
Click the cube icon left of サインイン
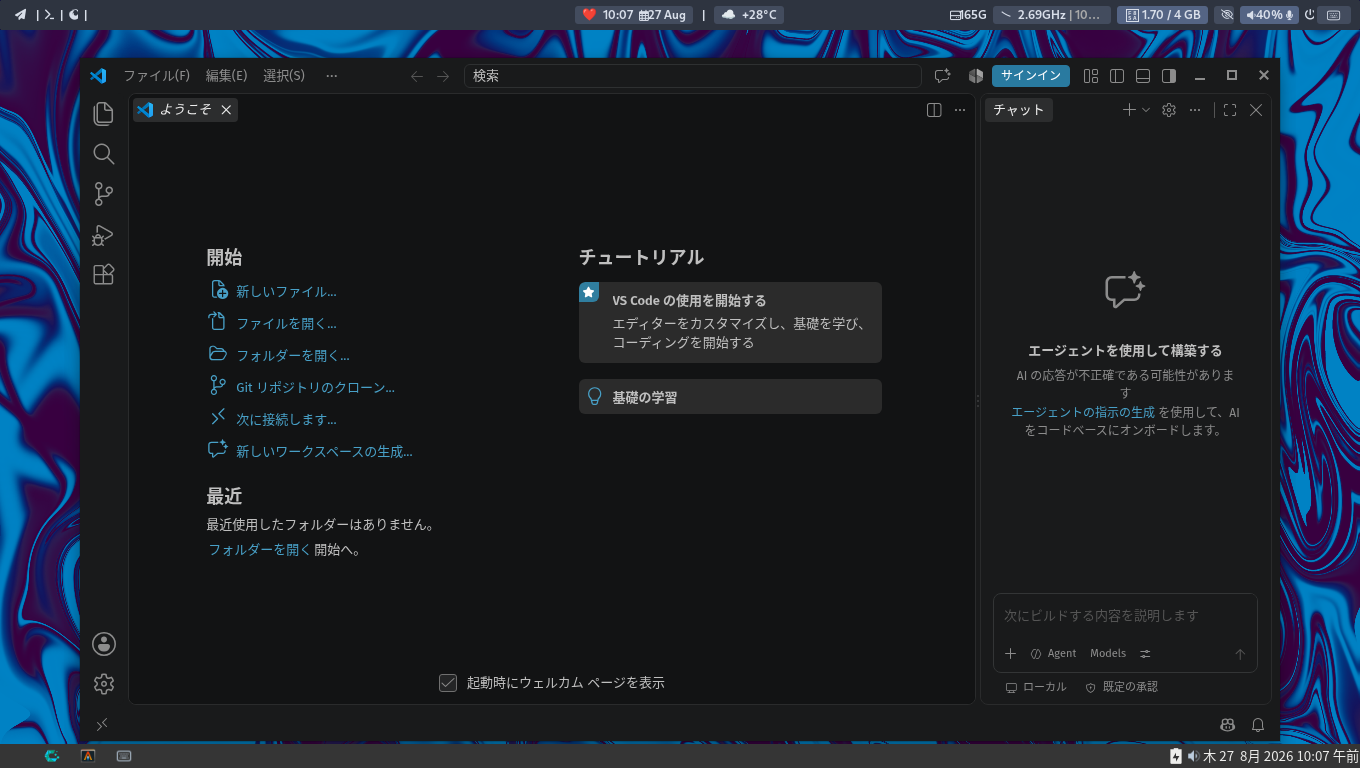(976, 76)
